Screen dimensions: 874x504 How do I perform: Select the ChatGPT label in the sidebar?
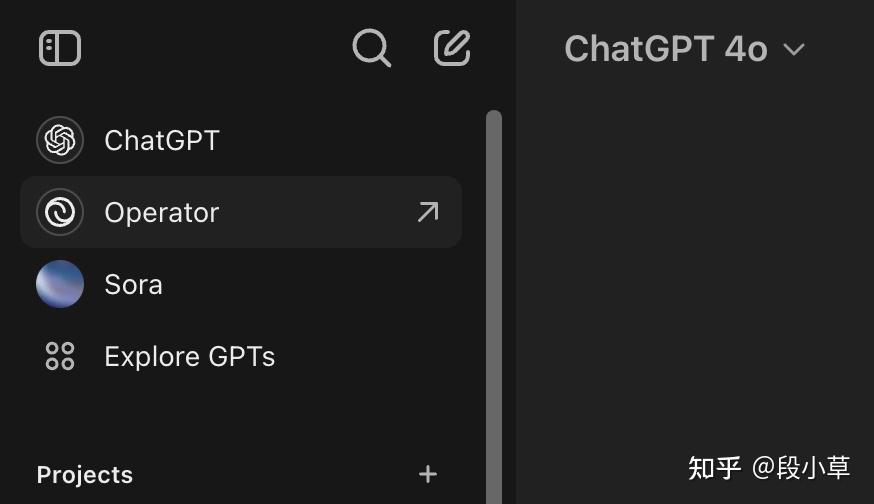(162, 140)
